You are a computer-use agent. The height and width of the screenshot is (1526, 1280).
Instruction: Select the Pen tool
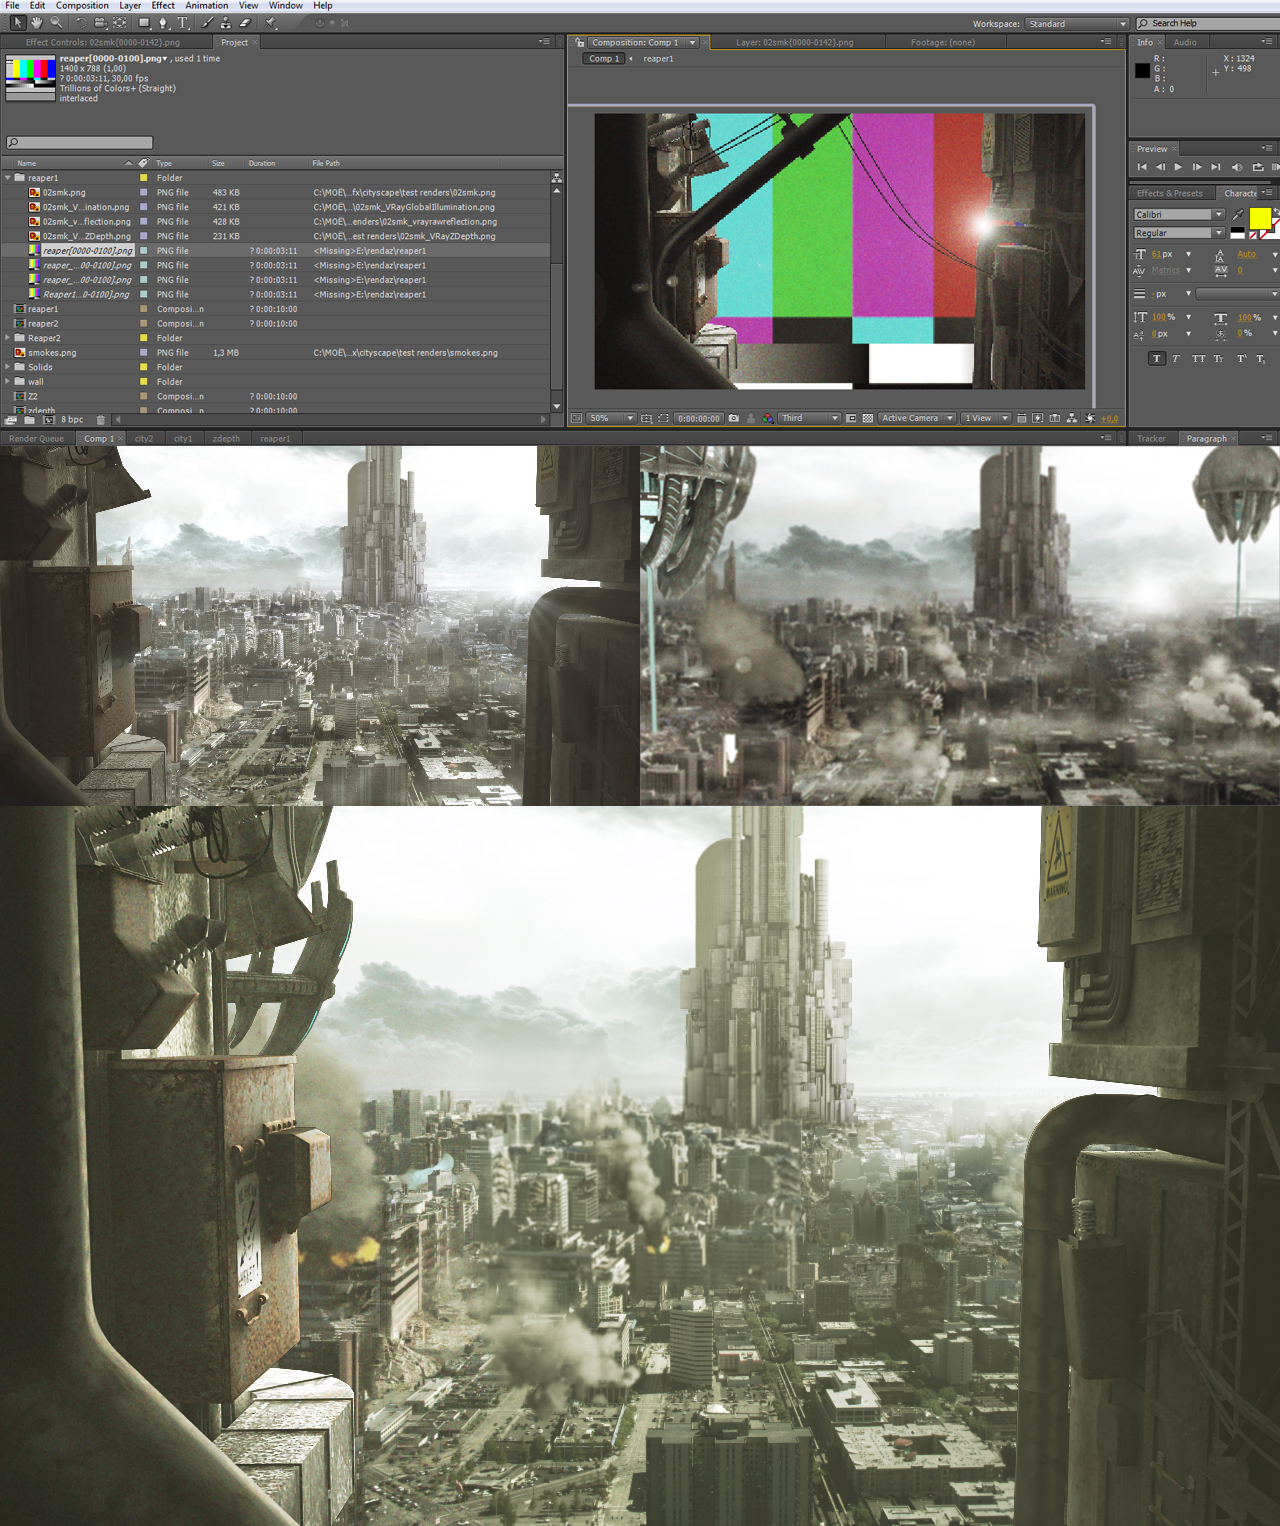coord(163,22)
